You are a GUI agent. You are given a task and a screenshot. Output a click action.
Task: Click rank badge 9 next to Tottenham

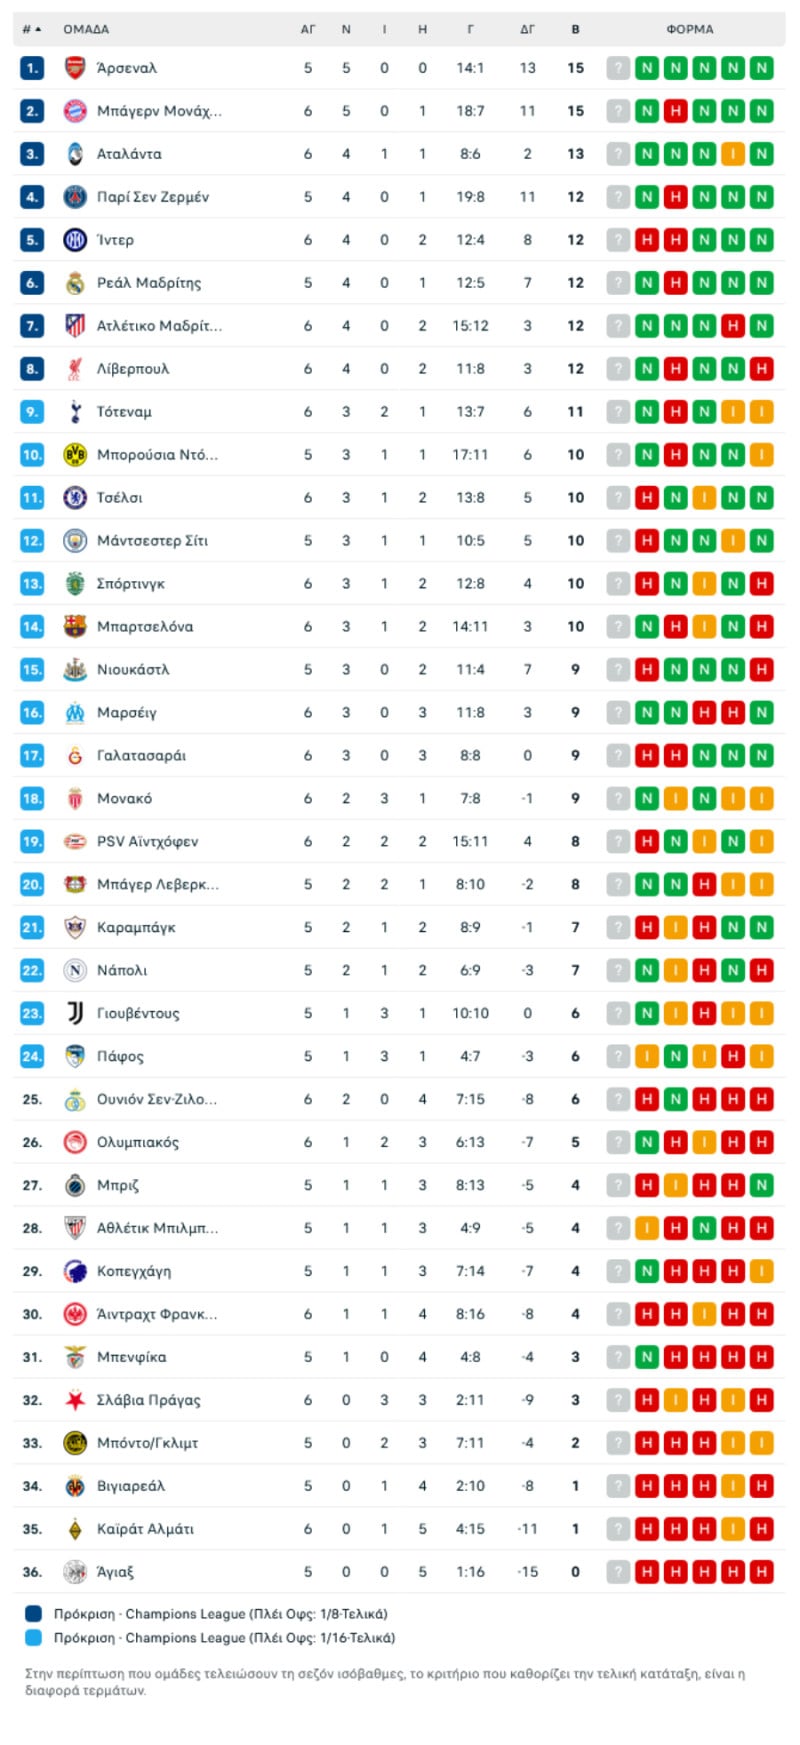point(32,412)
